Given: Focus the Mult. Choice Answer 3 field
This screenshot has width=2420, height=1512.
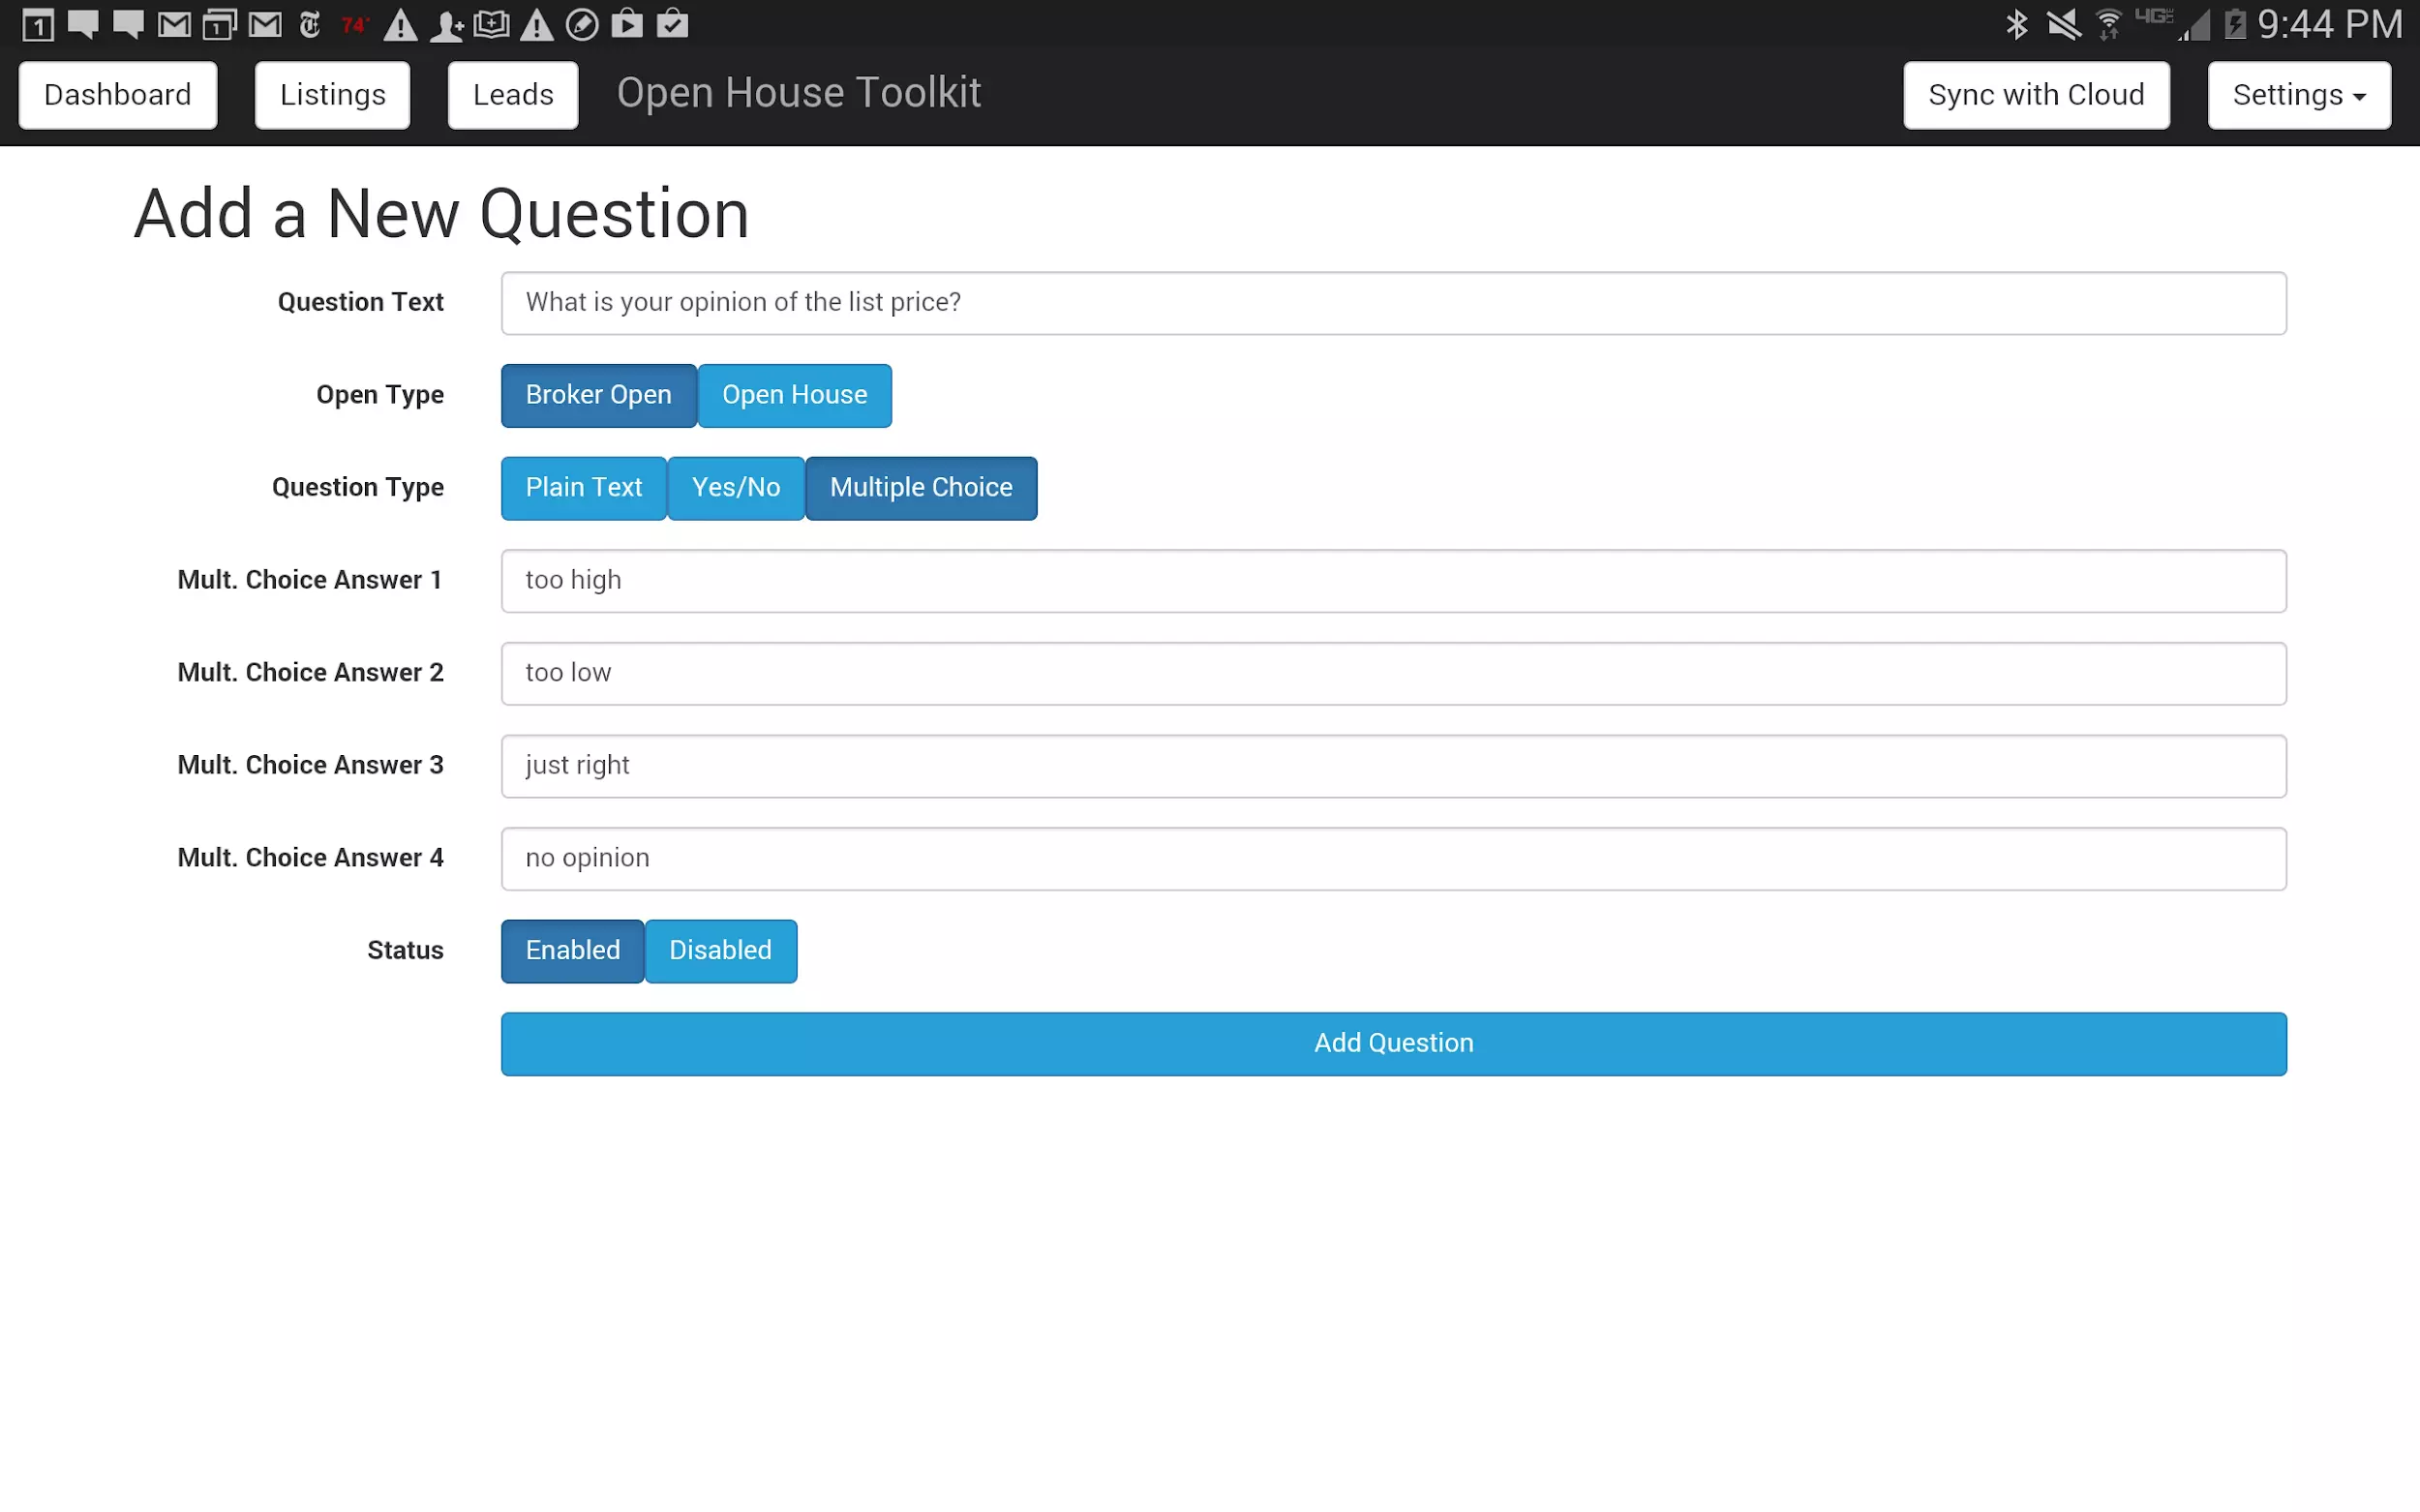Looking at the screenshot, I should tap(1393, 766).
